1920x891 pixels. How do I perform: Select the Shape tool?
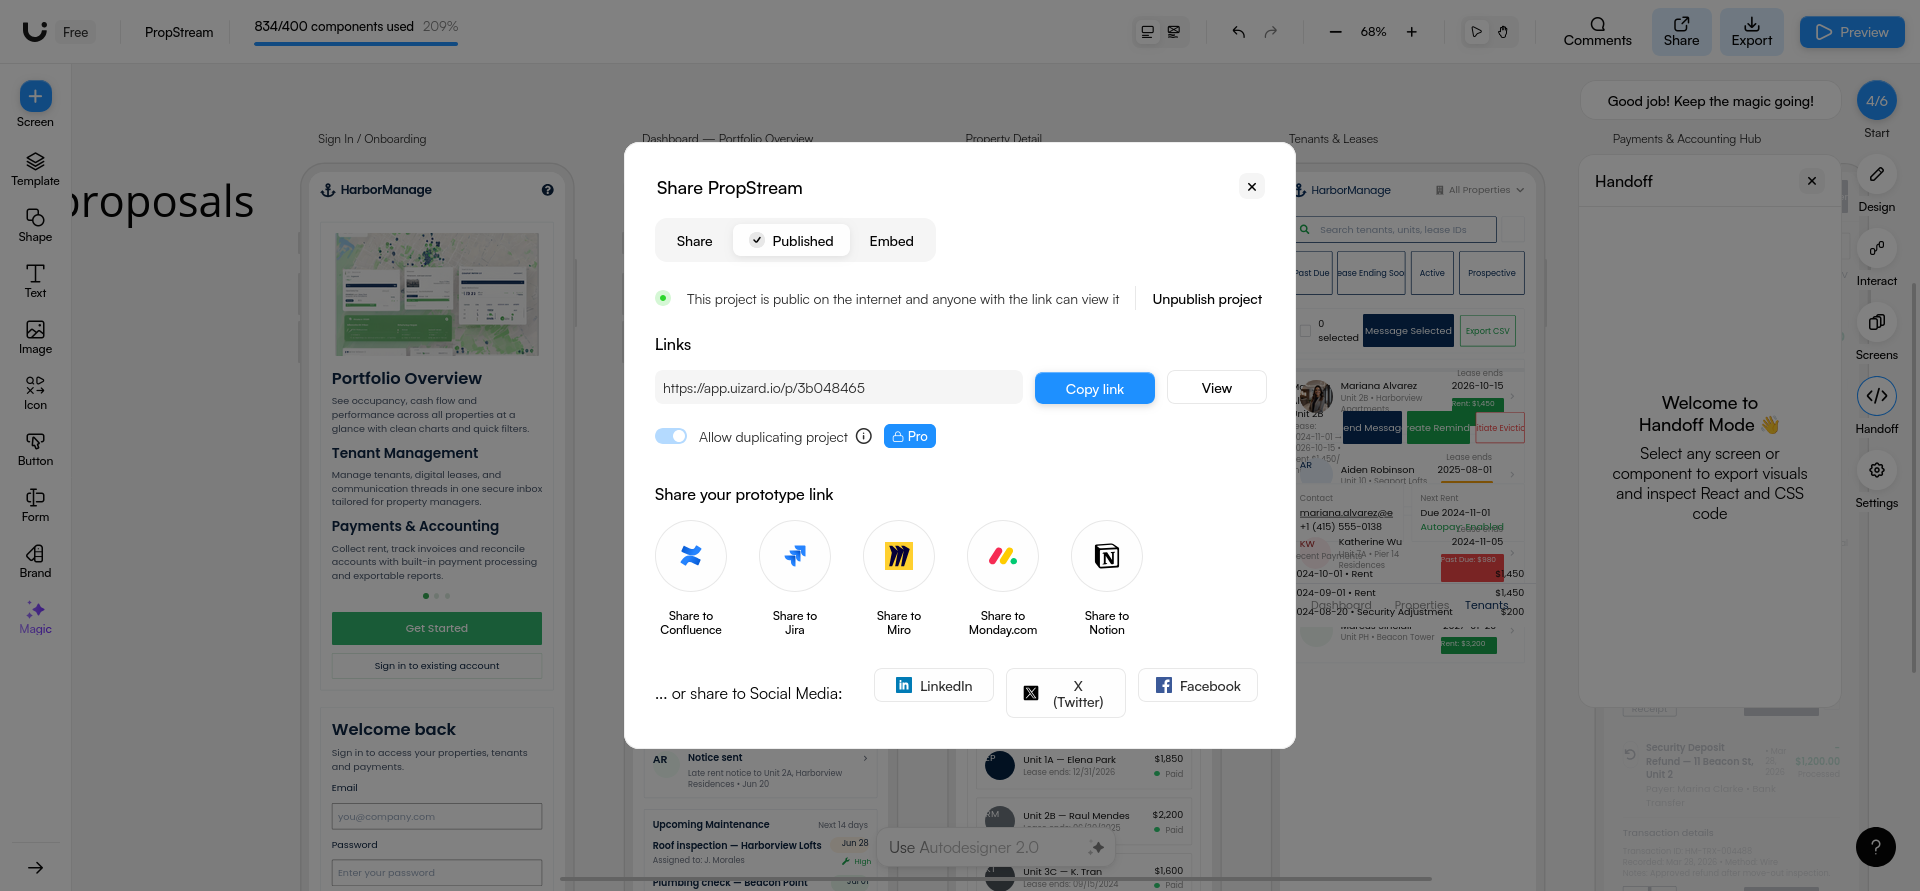tap(35, 225)
